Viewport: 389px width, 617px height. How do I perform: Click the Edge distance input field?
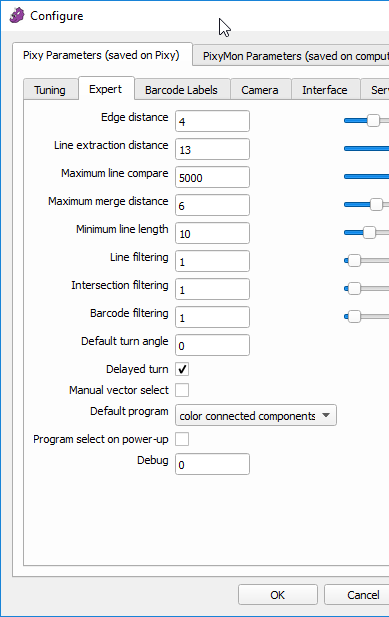[x=212, y=121]
